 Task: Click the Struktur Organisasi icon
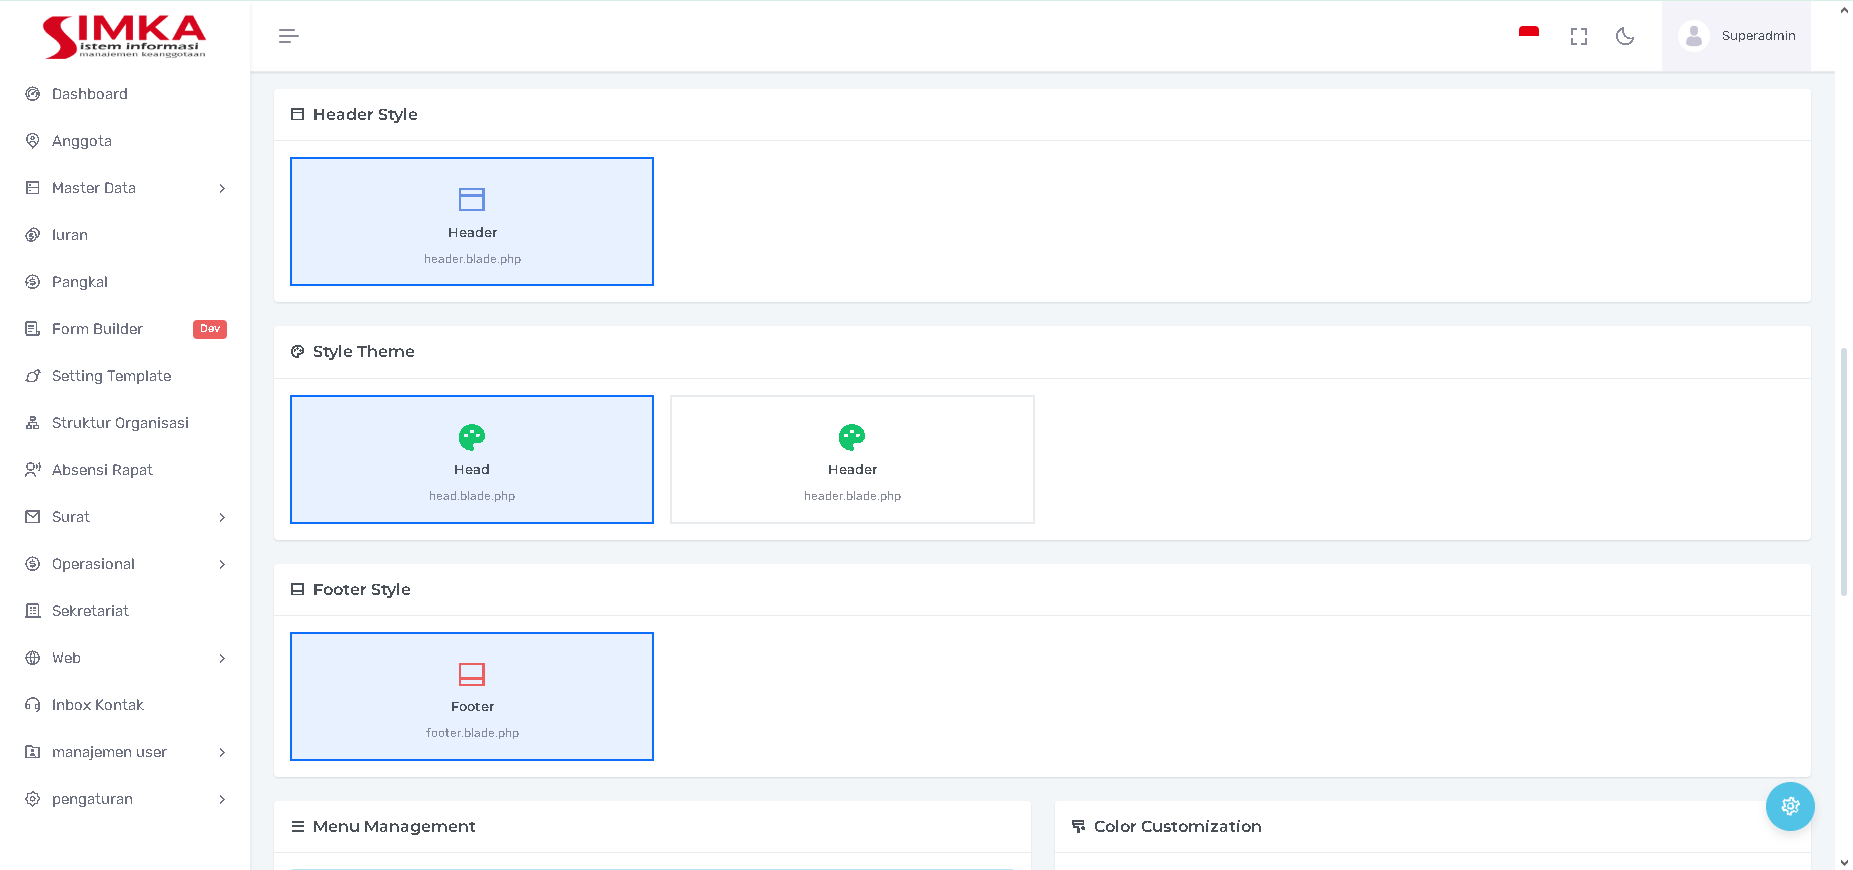tap(33, 423)
